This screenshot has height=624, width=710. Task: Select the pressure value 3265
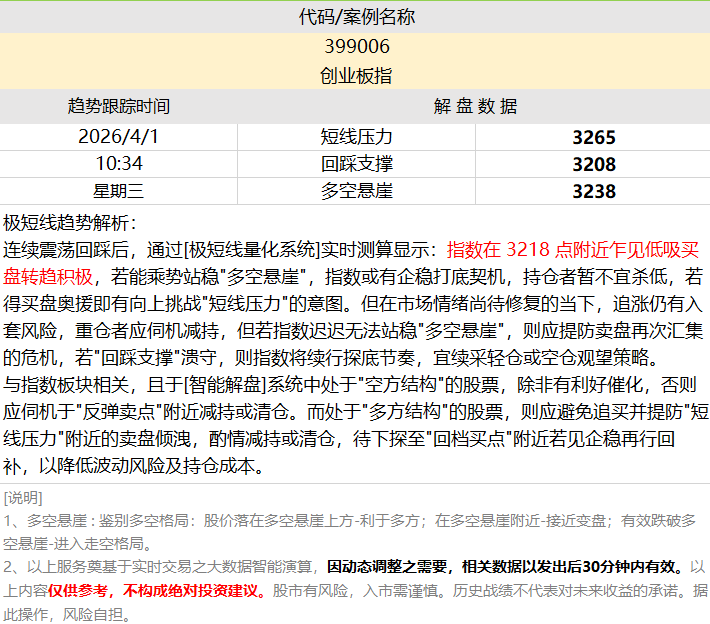(593, 138)
